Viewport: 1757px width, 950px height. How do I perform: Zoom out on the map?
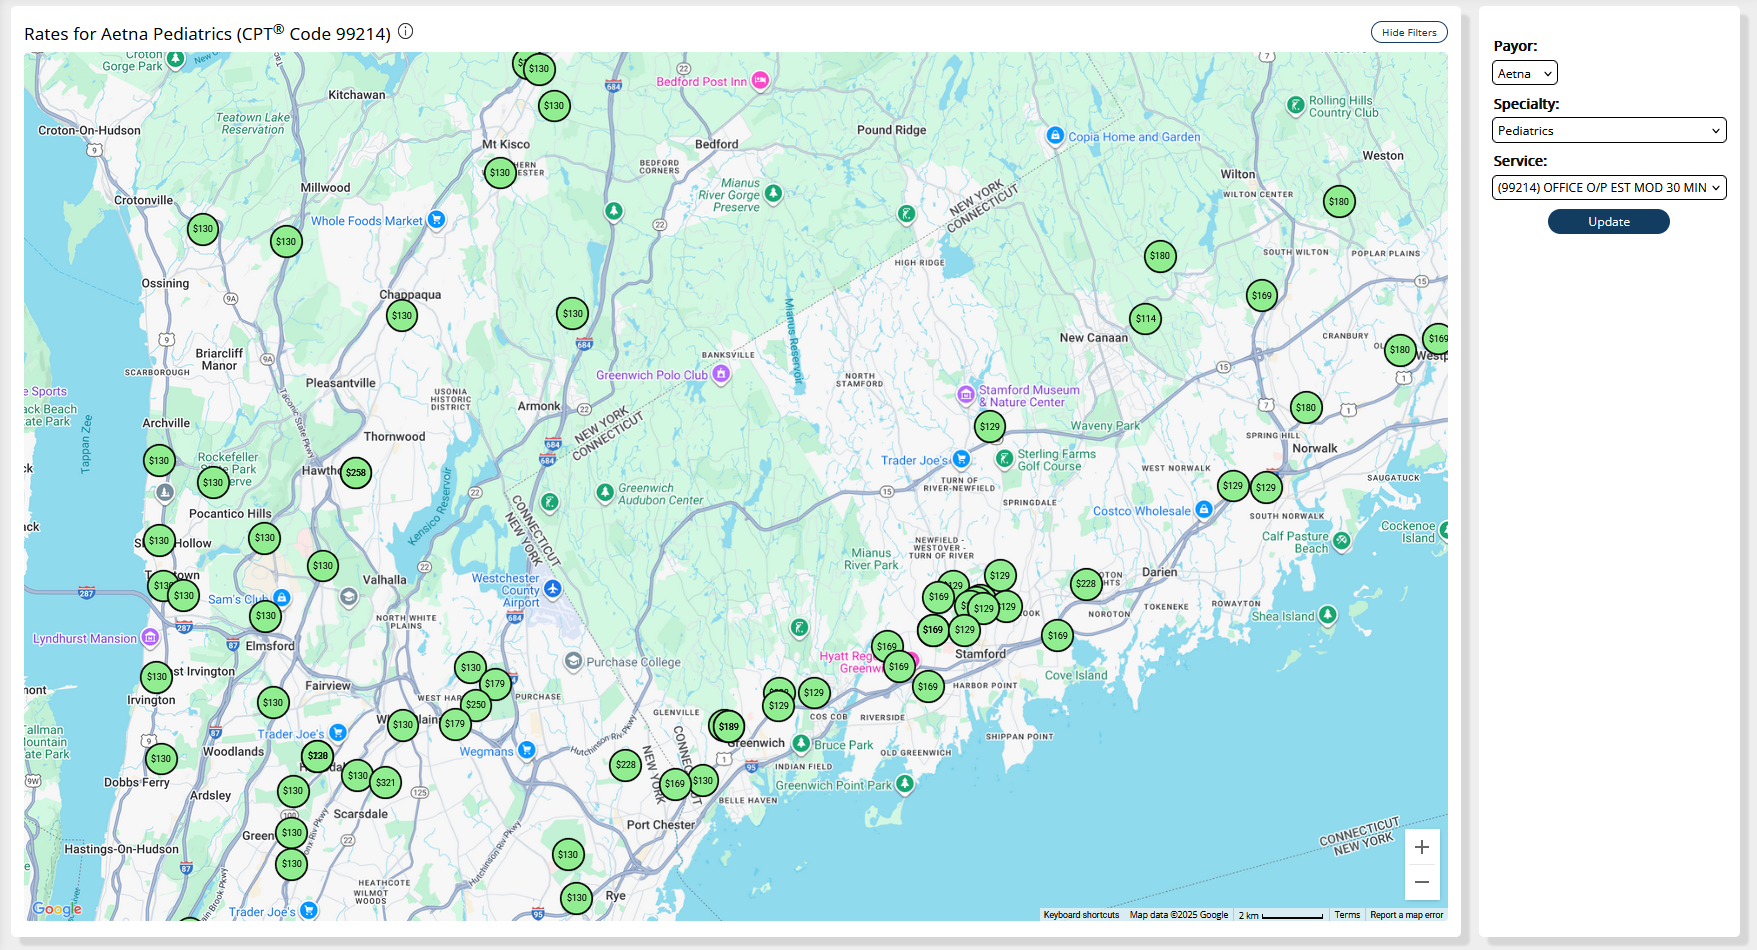click(1422, 882)
